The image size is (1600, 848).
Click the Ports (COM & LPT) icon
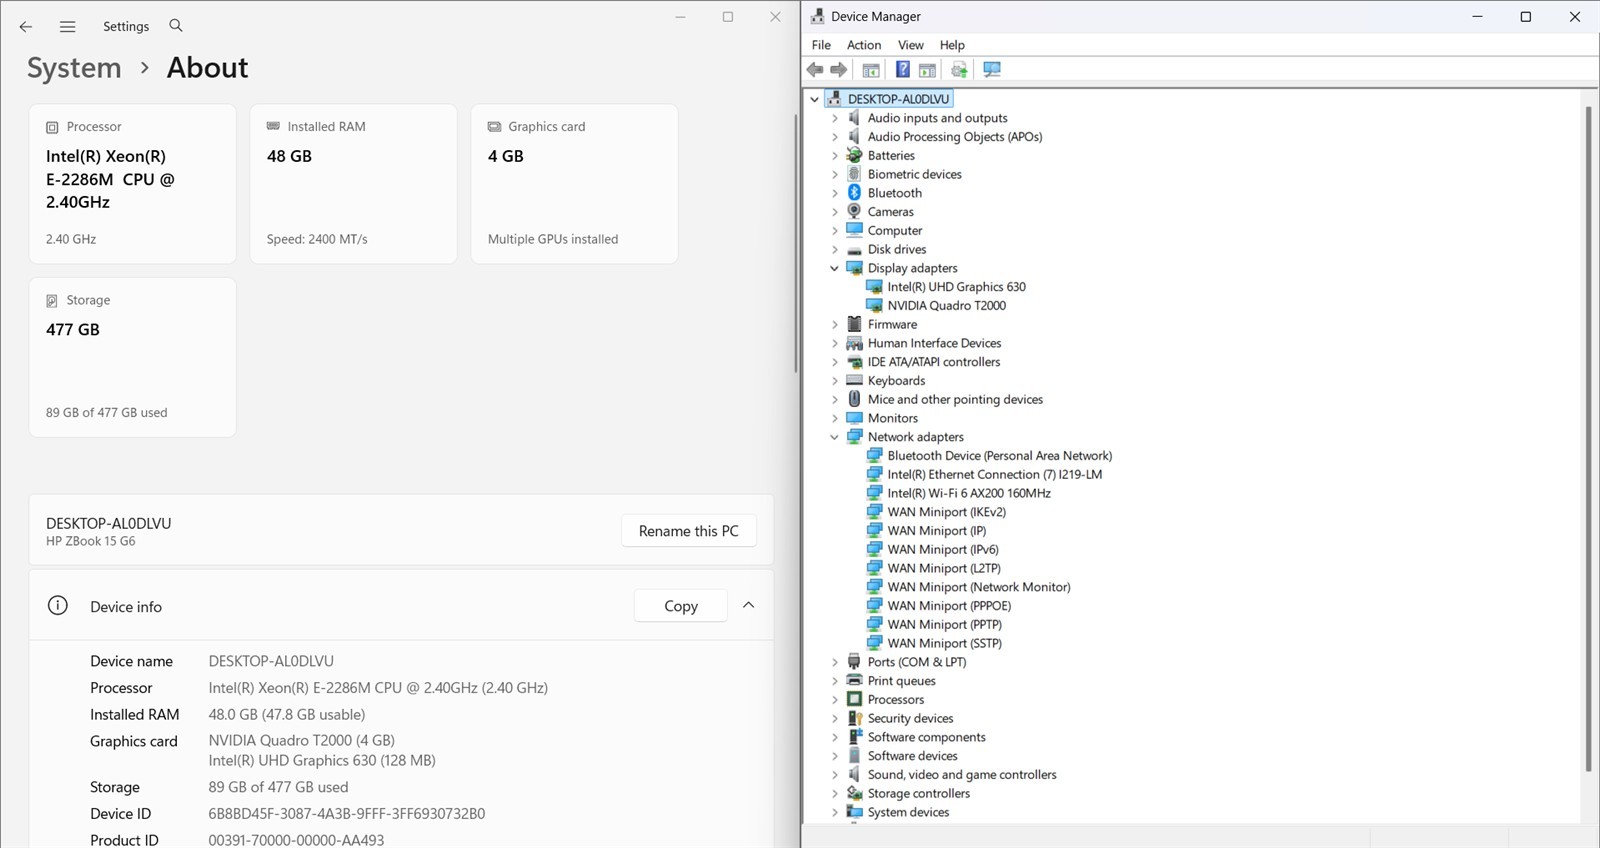coord(854,661)
